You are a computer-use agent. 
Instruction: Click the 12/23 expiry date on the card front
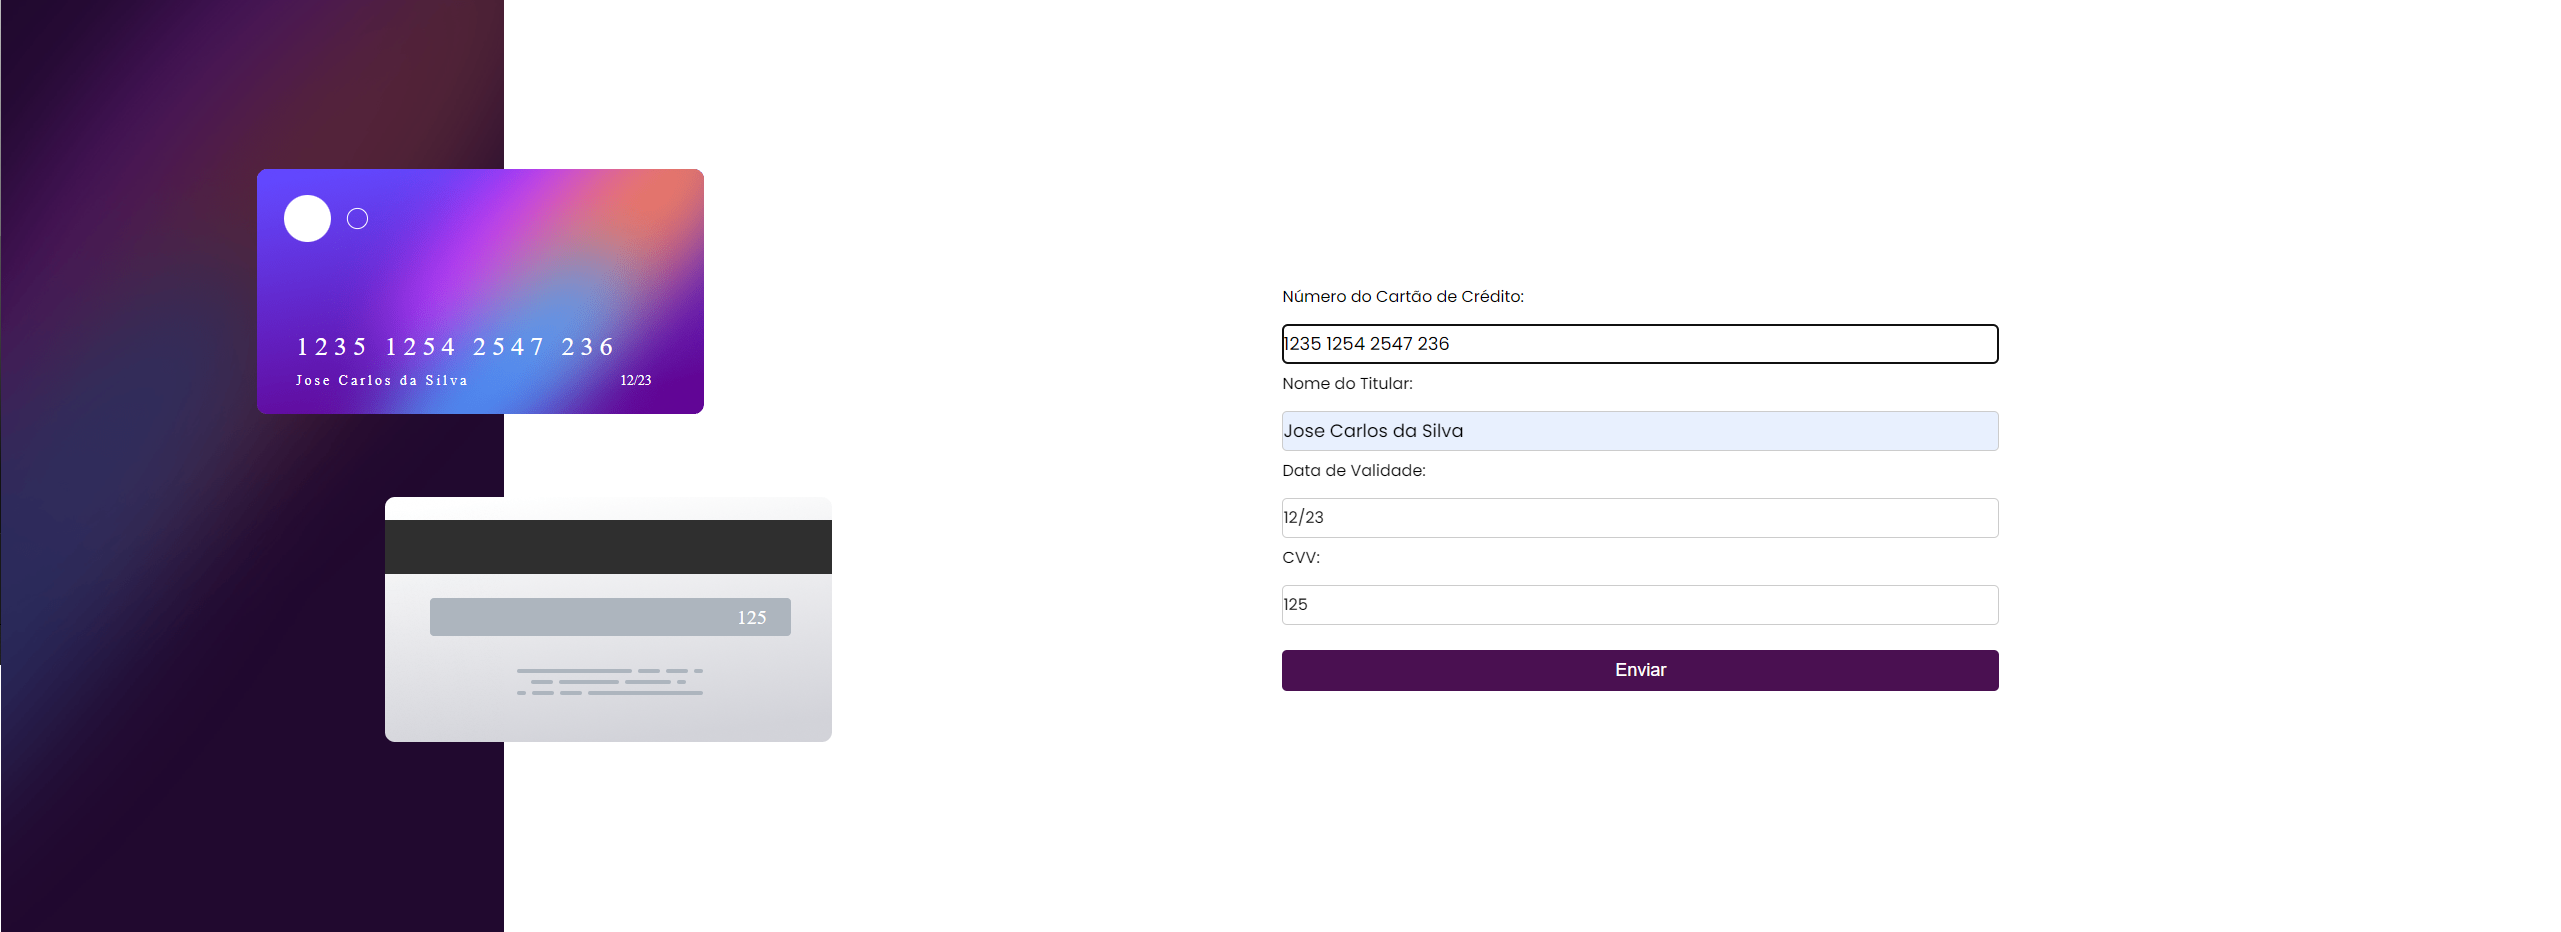[x=635, y=380]
